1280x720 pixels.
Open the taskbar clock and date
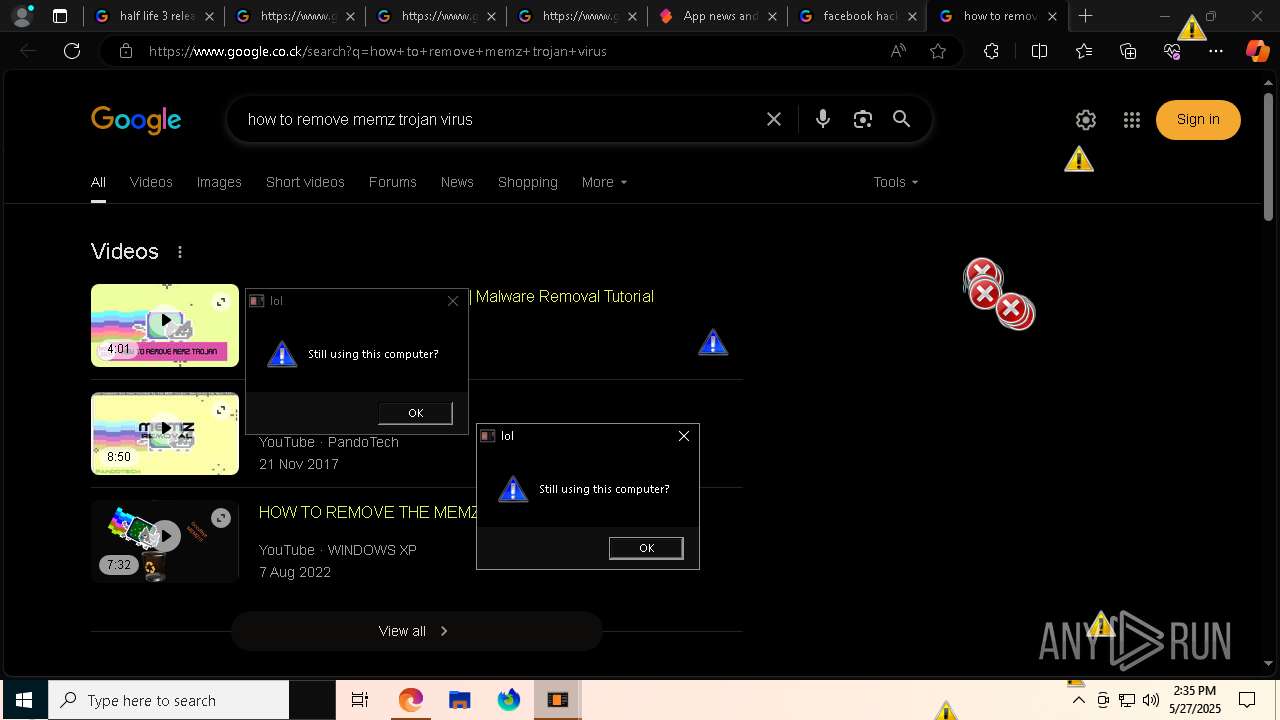tap(1195, 700)
